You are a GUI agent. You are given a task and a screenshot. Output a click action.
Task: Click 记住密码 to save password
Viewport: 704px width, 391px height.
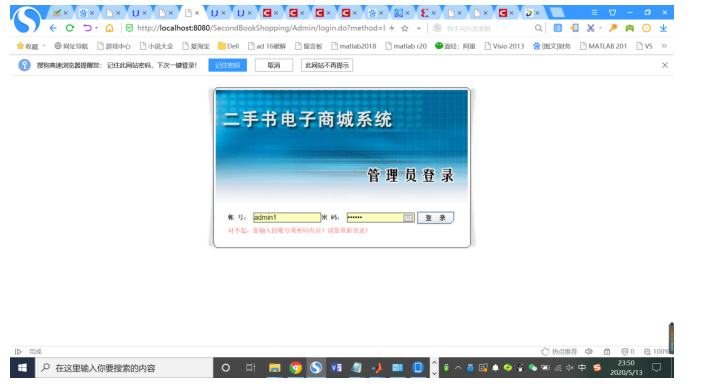coord(228,66)
